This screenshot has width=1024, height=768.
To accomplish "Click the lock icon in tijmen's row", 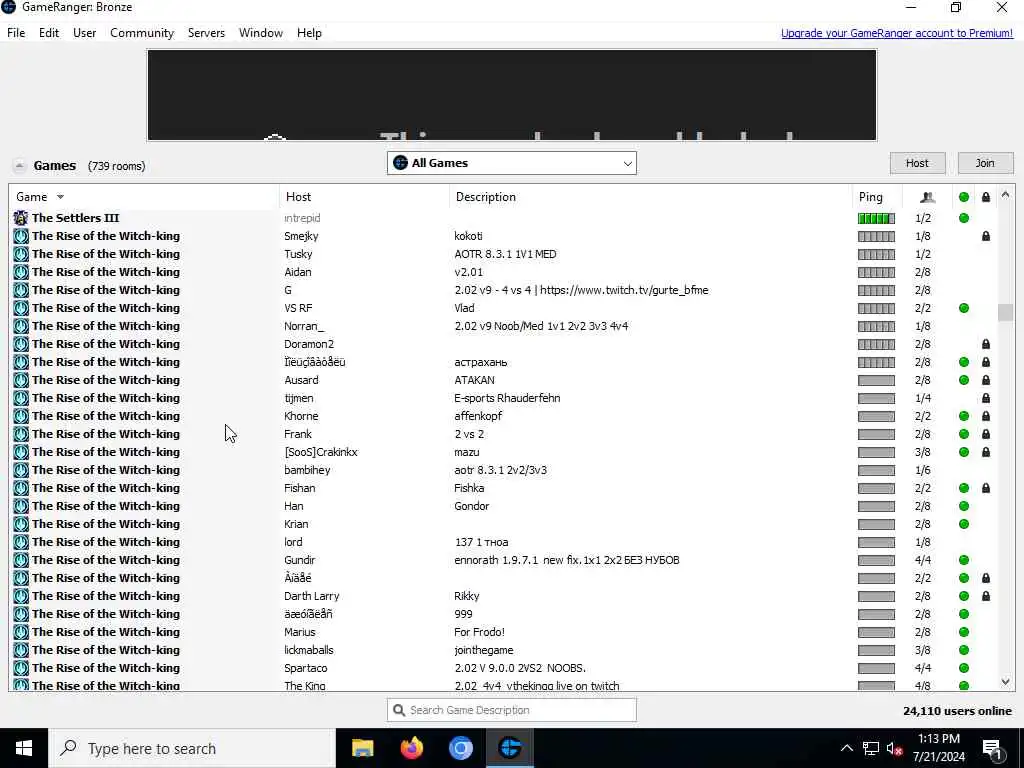I will (x=985, y=398).
